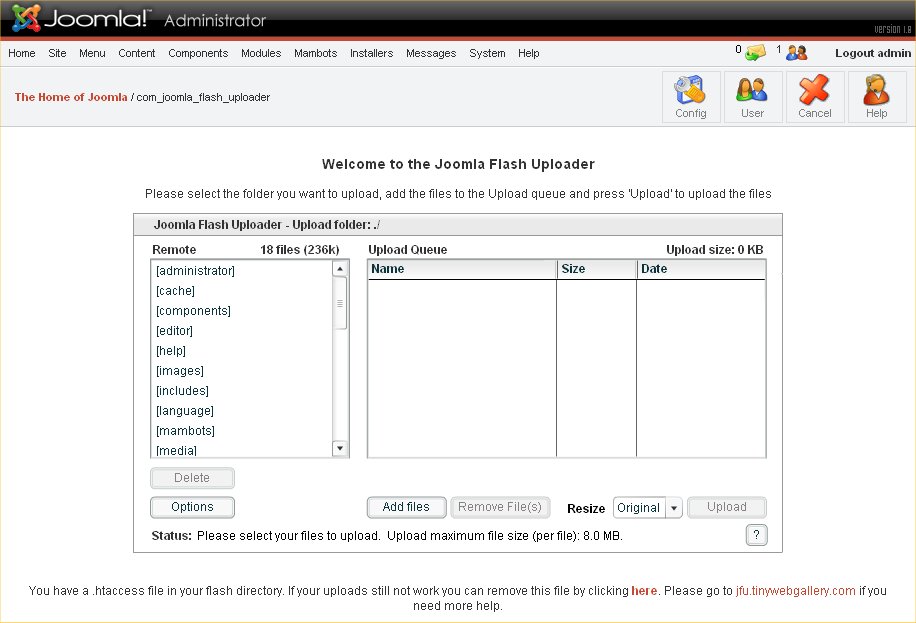916x623 pixels.
Task: Click the User toolbar icon
Action: (x=752, y=97)
